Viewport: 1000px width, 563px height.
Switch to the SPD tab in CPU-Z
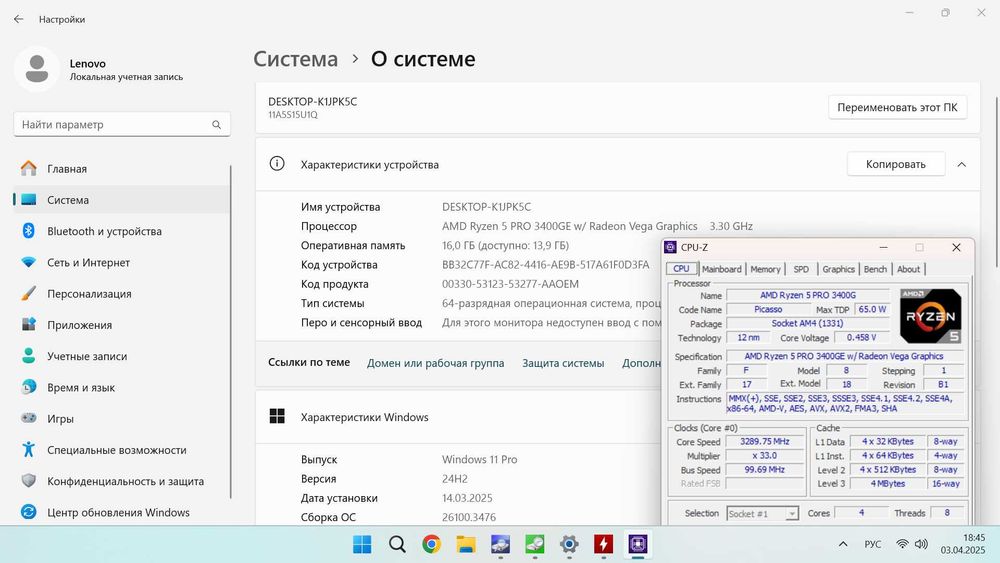click(x=801, y=269)
